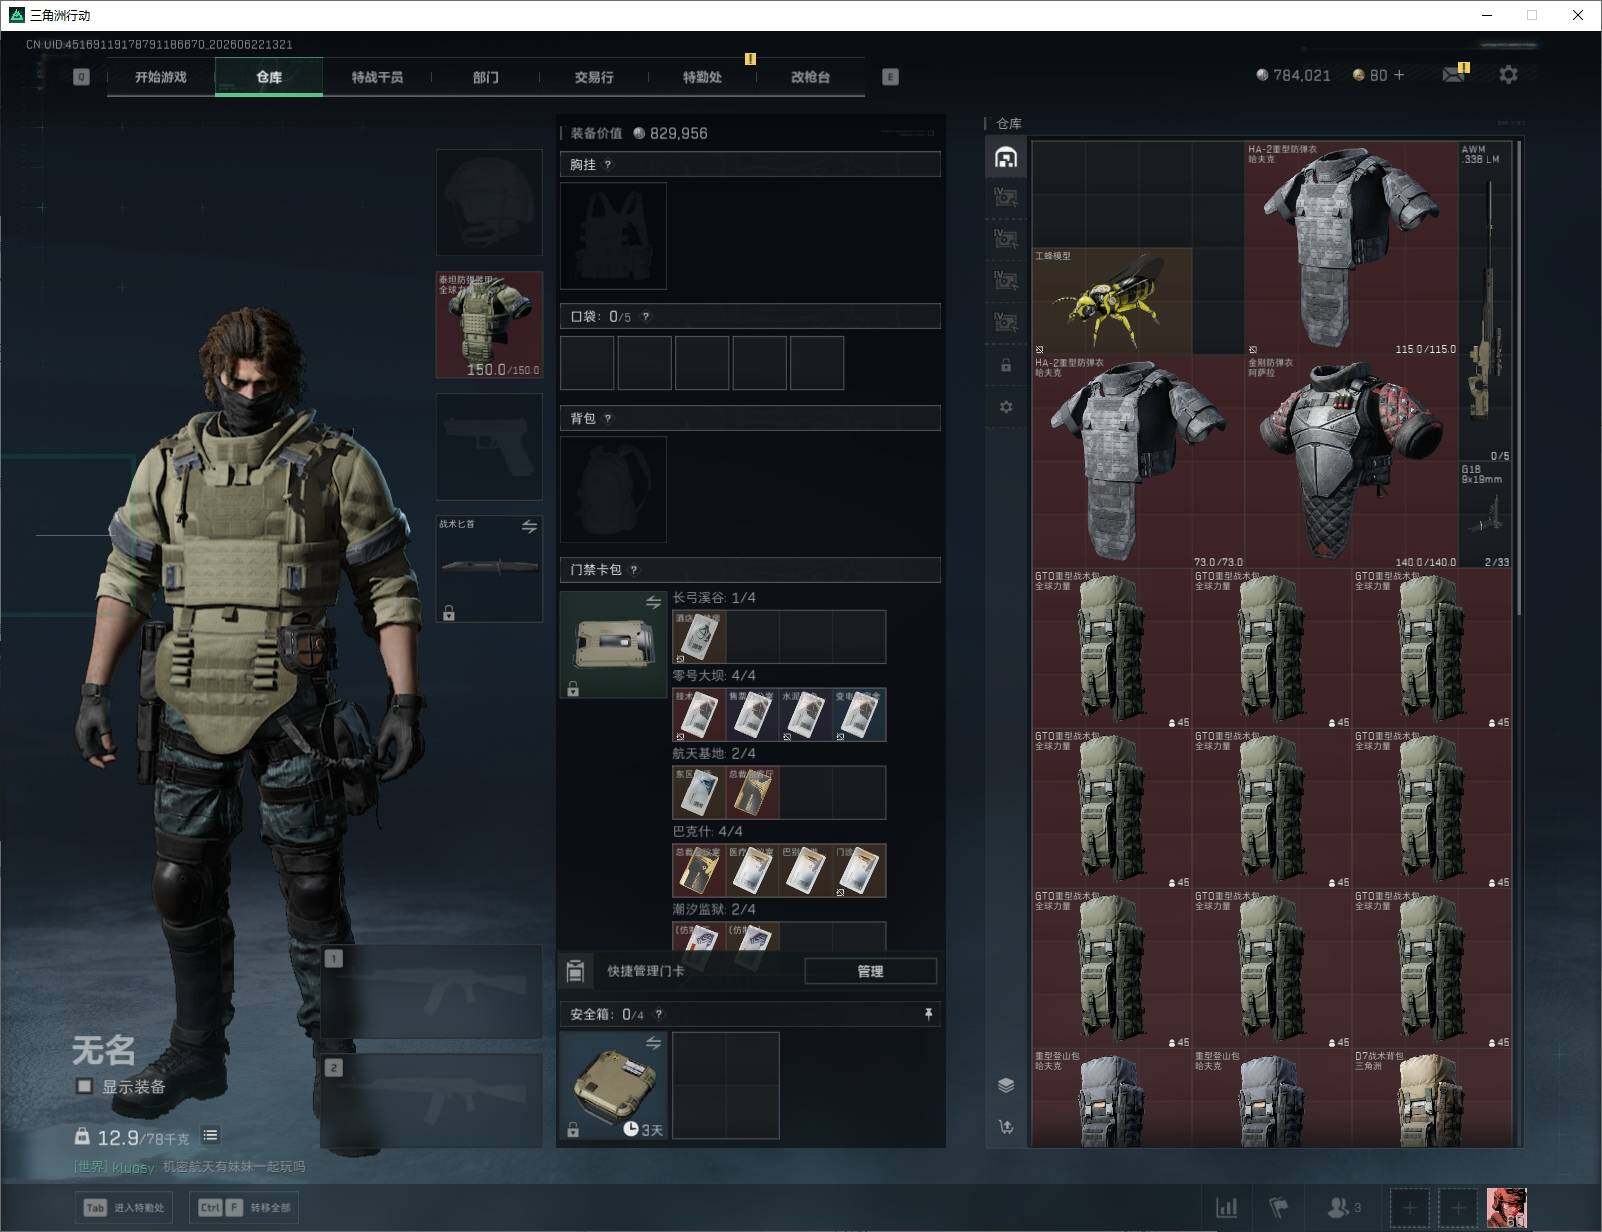
Task: Click the player avatar in bottom-right
Action: [1506, 1208]
